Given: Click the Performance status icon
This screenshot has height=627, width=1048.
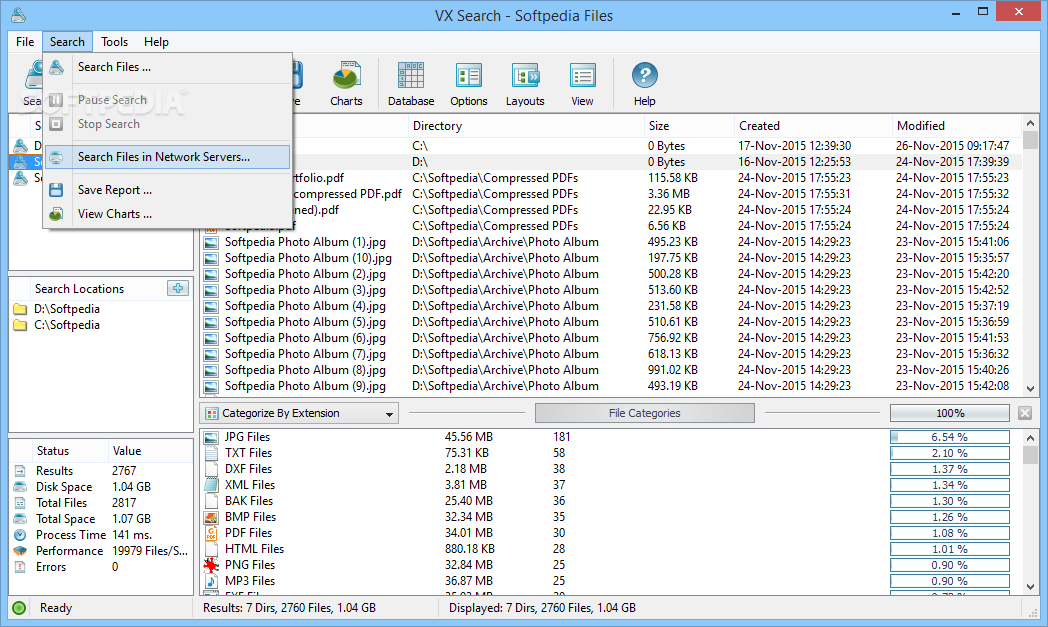Looking at the screenshot, I should 20,551.
